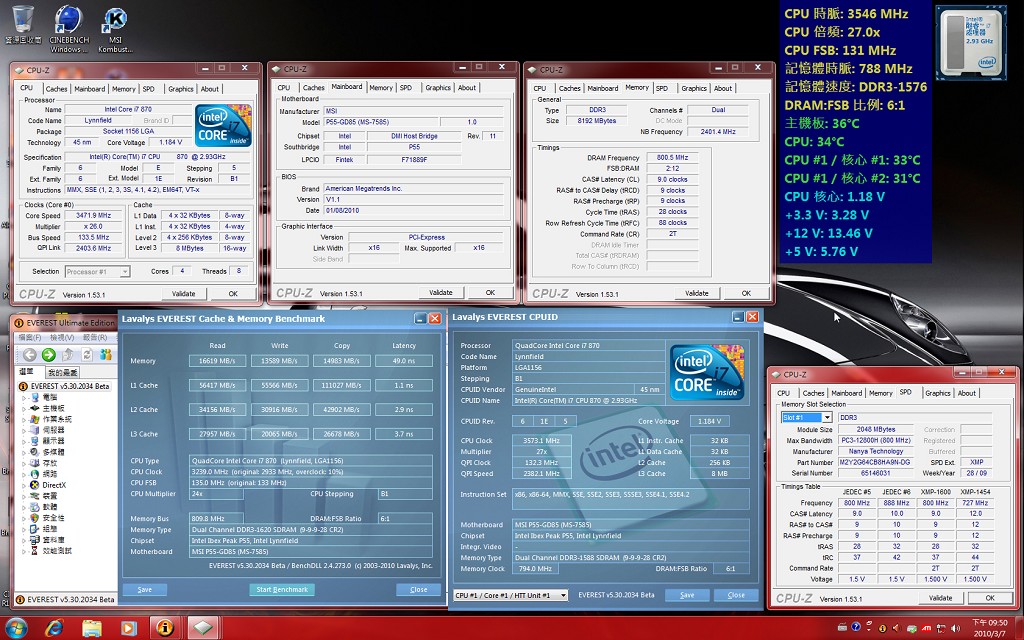The height and width of the screenshot is (640, 1024).
Task: Select the 主機板 motherboard item in EVEREST tree
Action: point(47,408)
